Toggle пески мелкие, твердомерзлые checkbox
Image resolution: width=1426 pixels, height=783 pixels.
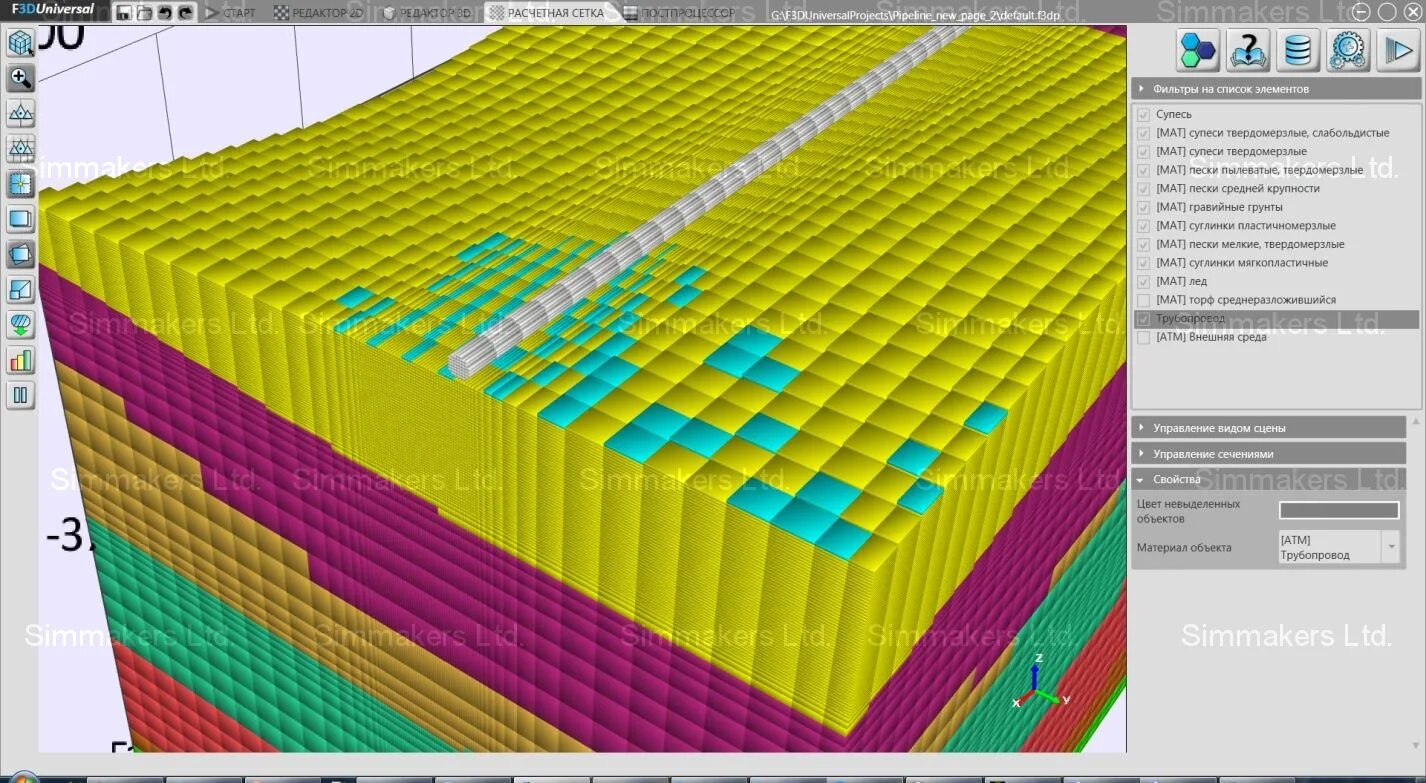click(1144, 244)
